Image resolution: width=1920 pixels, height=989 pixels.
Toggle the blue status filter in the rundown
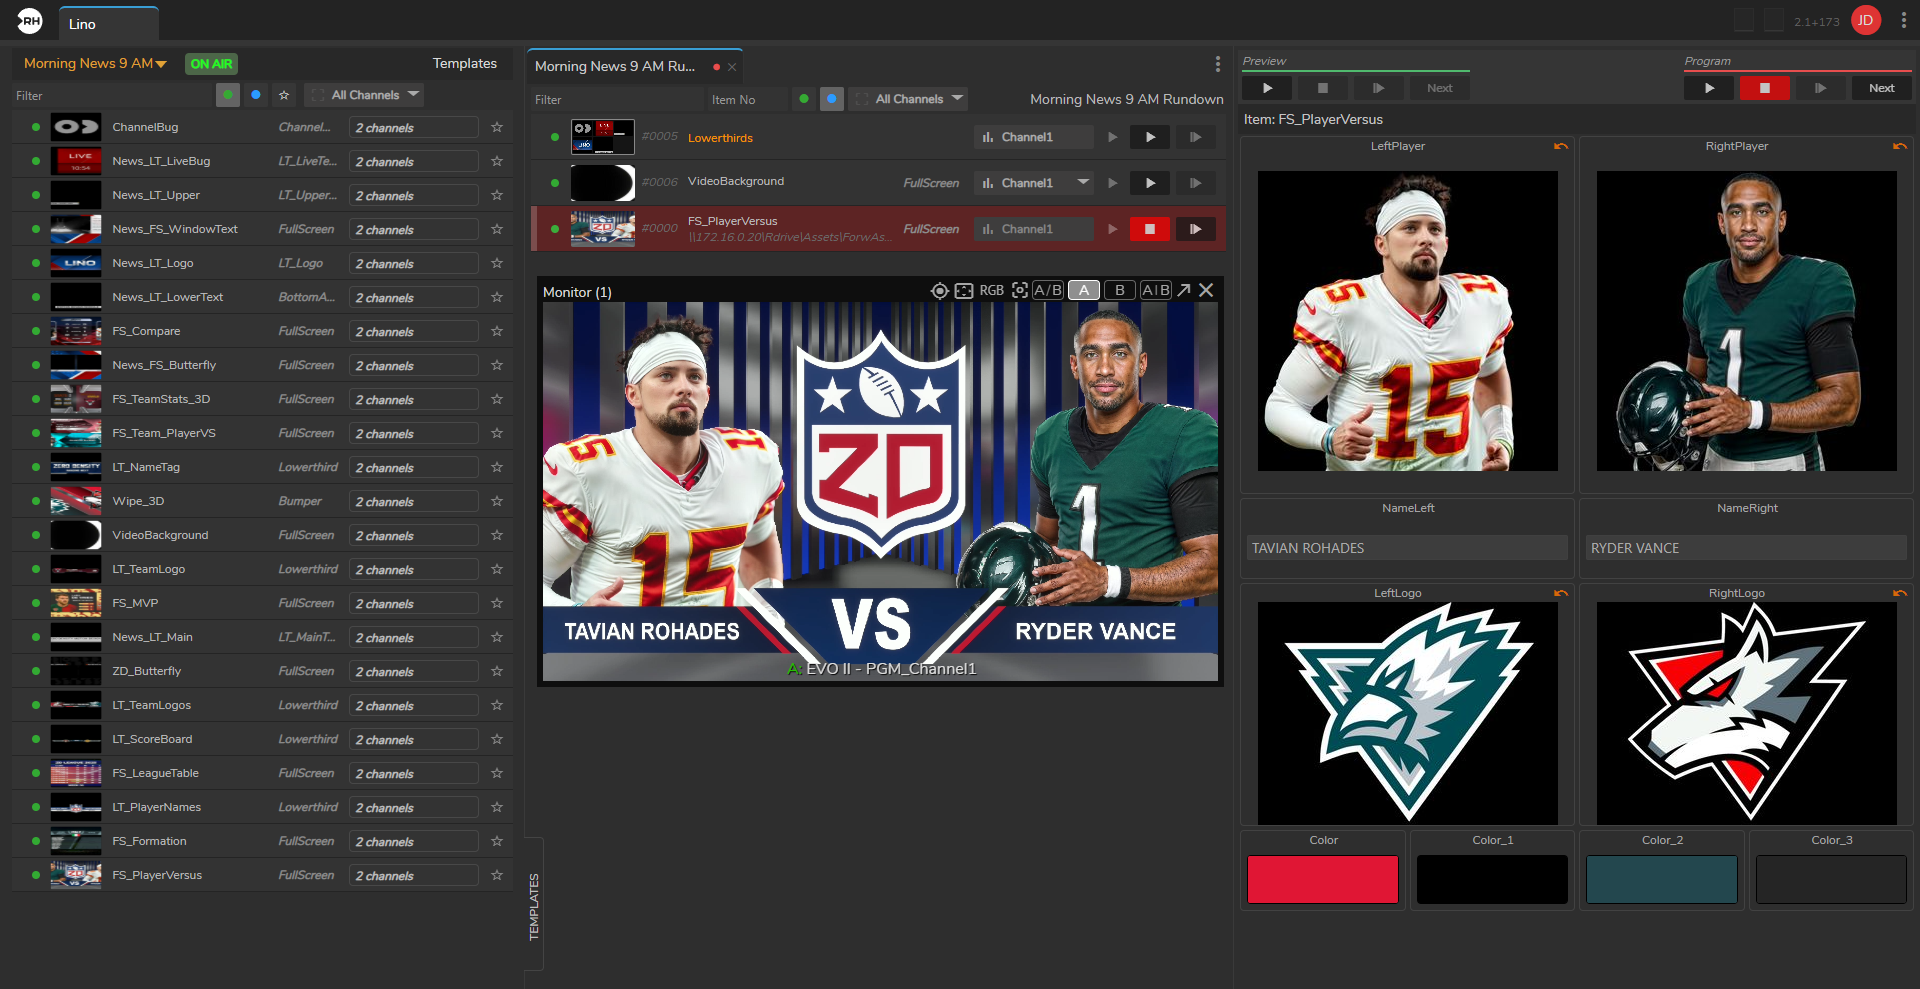(831, 99)
